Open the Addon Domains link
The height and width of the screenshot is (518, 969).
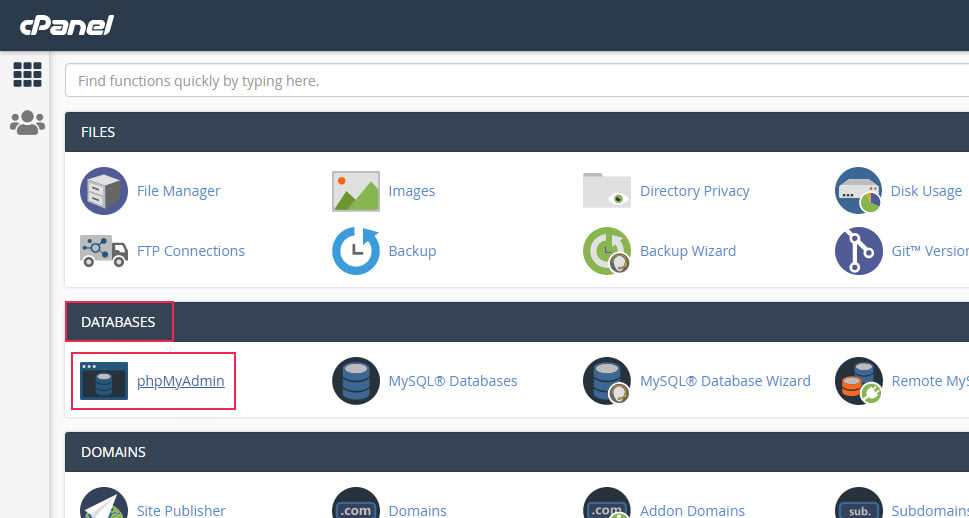692,511
